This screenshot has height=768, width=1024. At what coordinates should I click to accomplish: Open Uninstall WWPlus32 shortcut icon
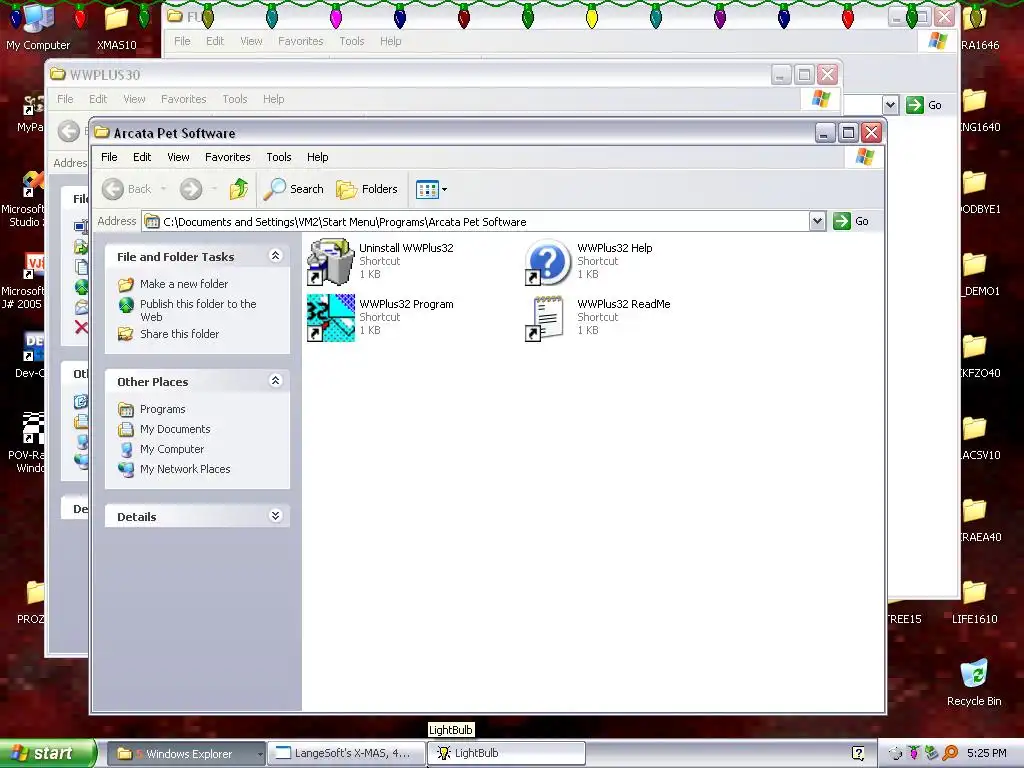tap(330, 261)
